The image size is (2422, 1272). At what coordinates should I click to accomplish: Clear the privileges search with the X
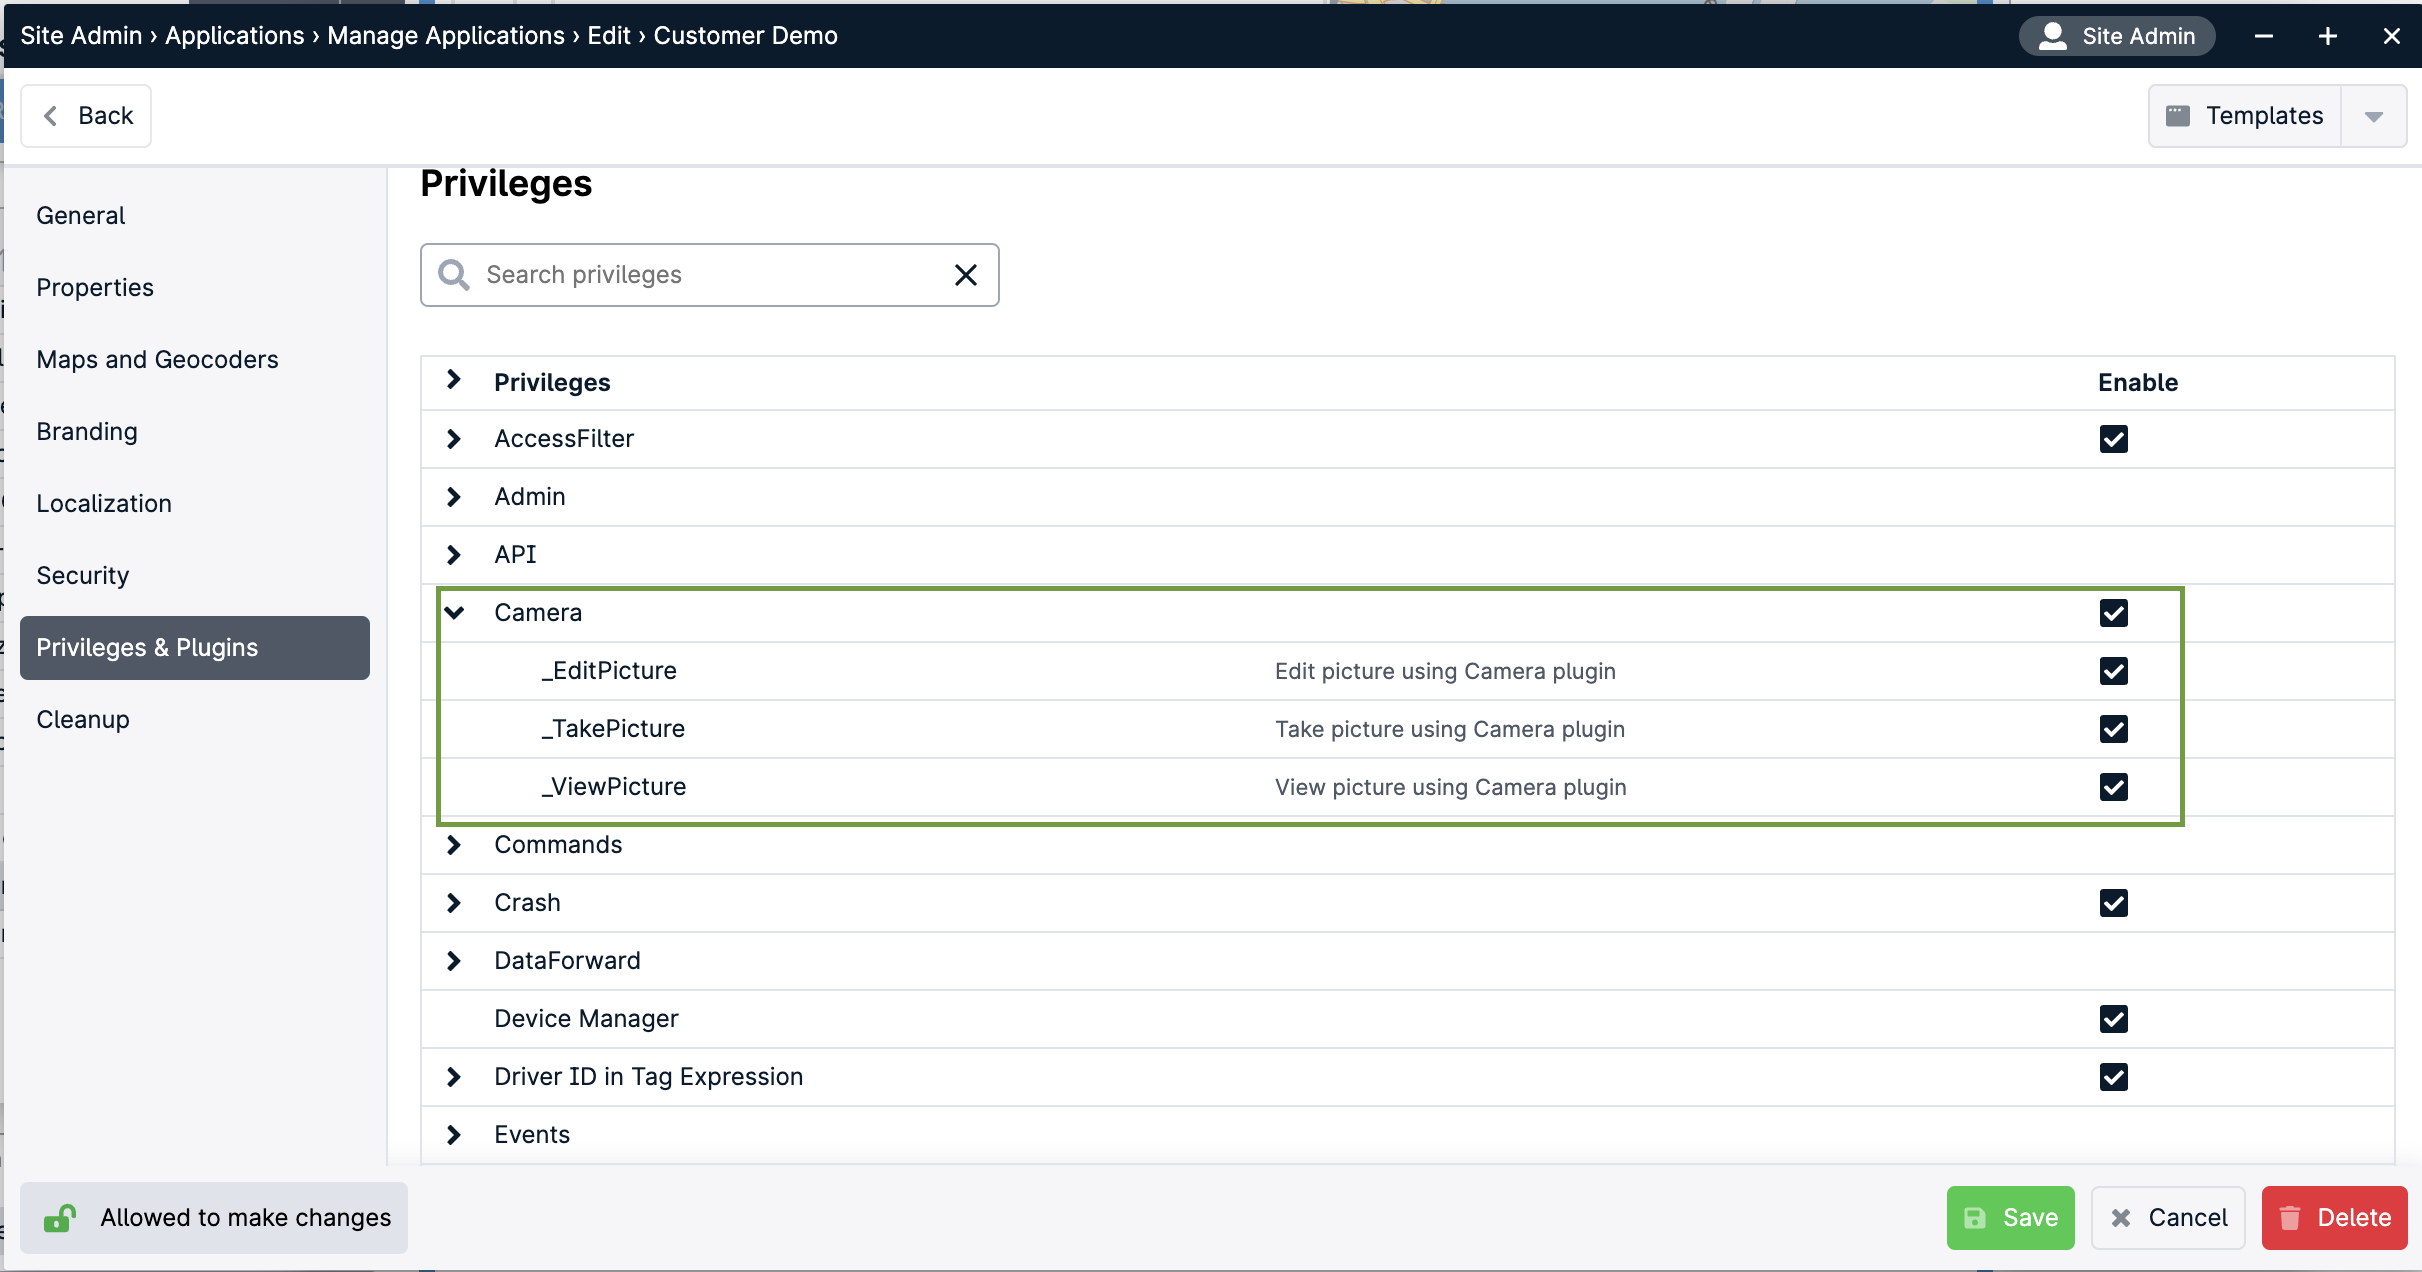[x=964, y=274]
